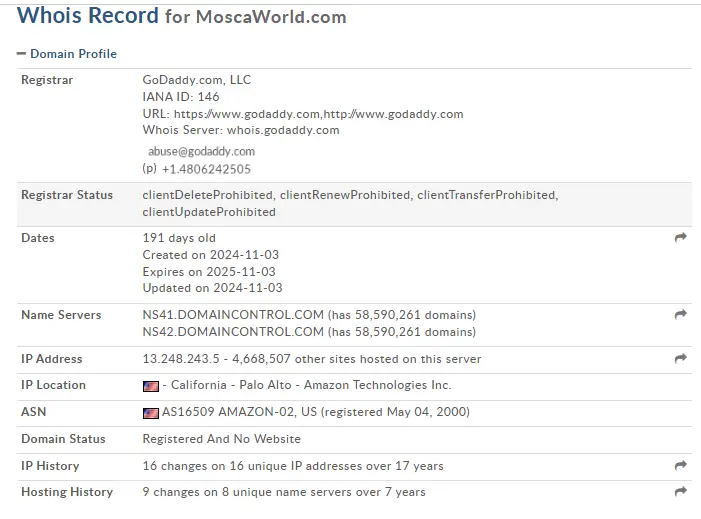Viewport: 701px width, 519px height.
Task: Select Whois Server whois.godaddy.com line
Action: [x=241, y=130]
